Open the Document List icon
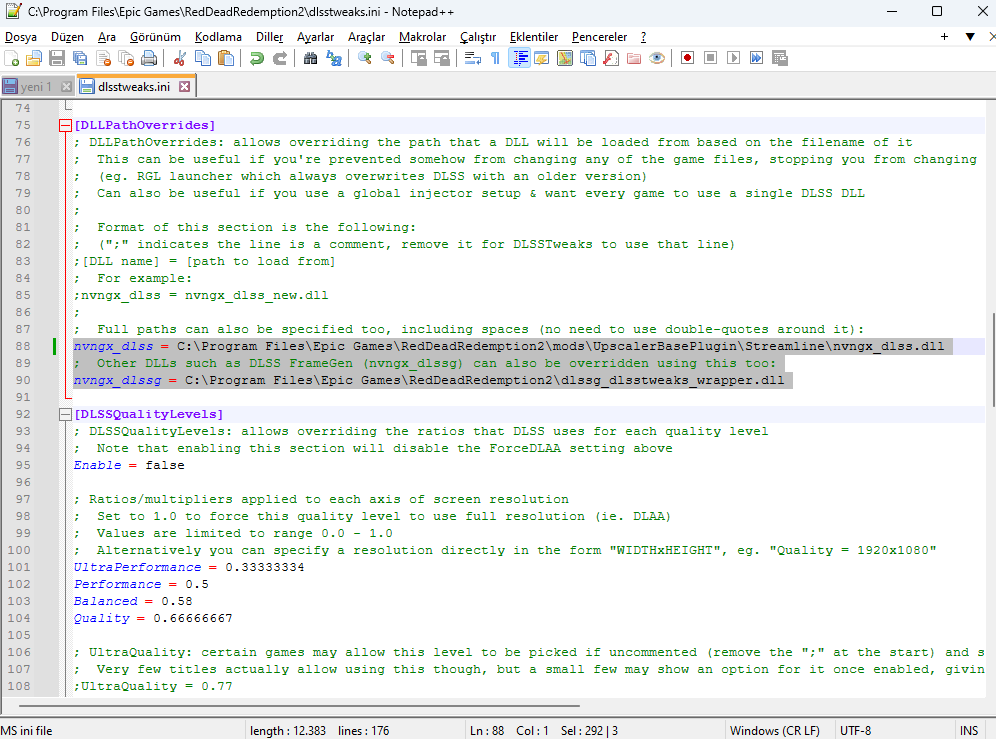Screen dimensions: 996x739 [x=588, y=58]
